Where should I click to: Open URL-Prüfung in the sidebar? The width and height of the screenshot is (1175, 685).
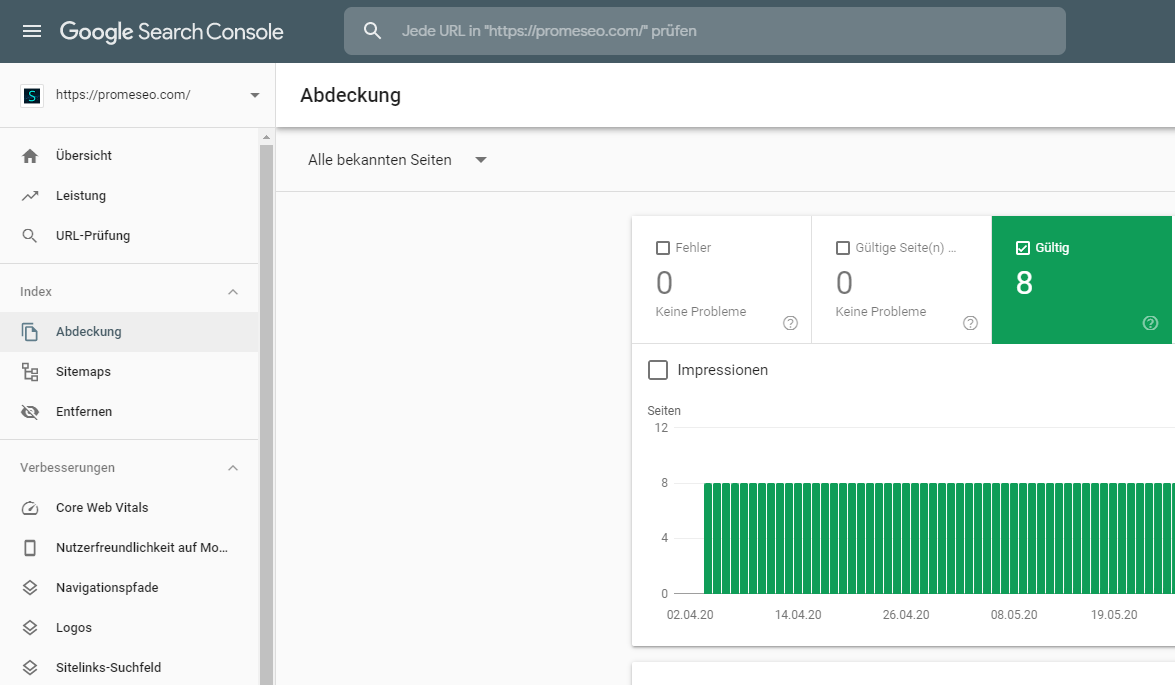[x=93, y=236]
